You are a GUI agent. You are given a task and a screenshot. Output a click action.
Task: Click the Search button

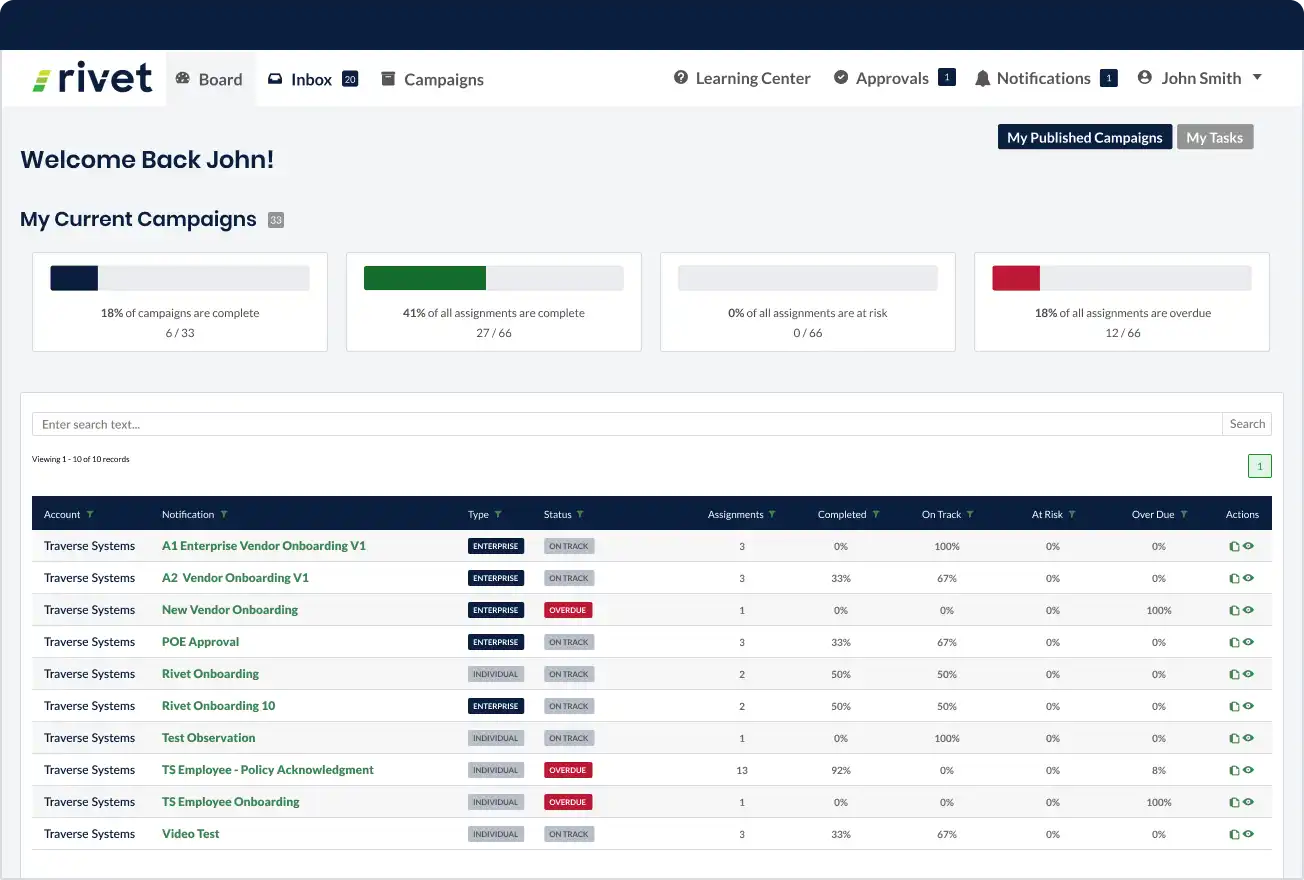1246,423
